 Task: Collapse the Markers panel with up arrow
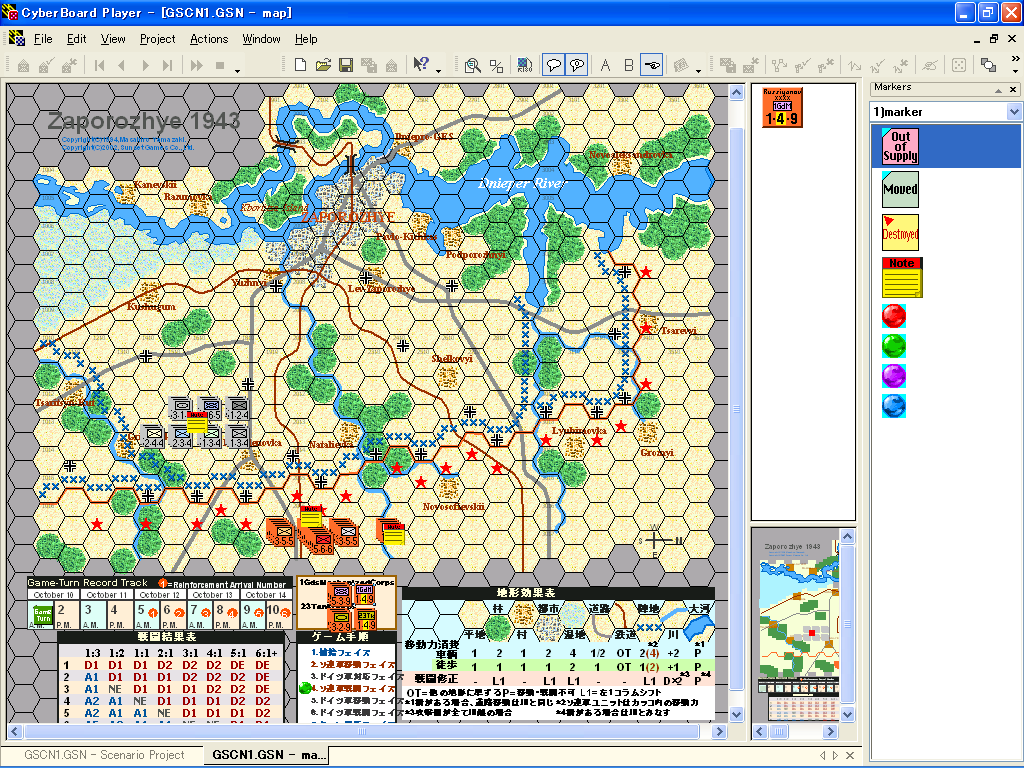[x=998, y=89]
